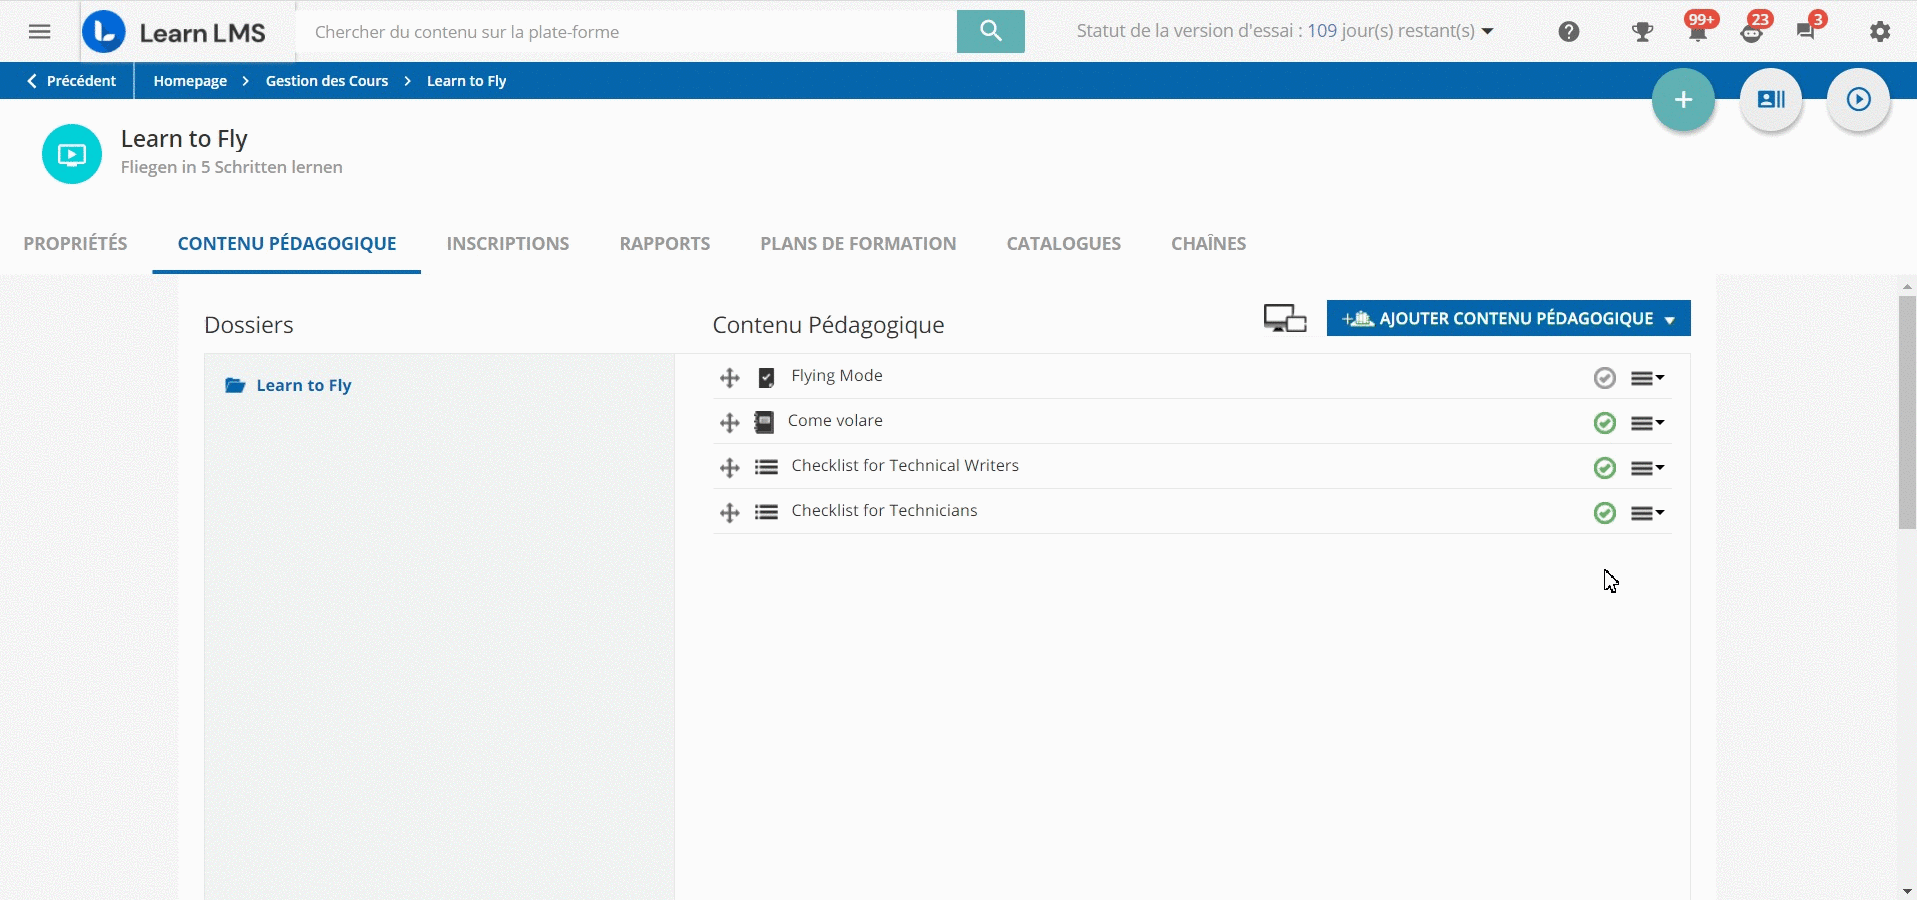Image resolution: width=1917 pixels, height=900 pixels.
Task: Switch to the RAPPORTS tab
Action: click(x=665, y=243)
